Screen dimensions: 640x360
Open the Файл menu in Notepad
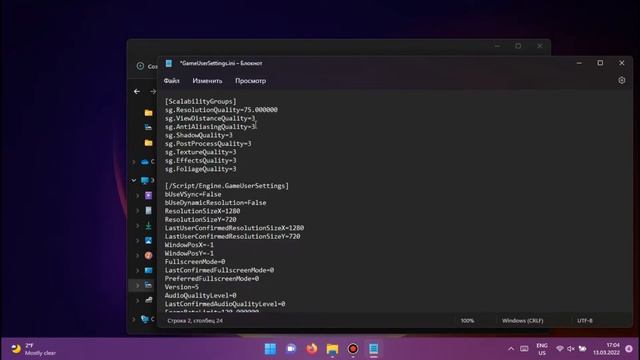[x=171, y=81]
